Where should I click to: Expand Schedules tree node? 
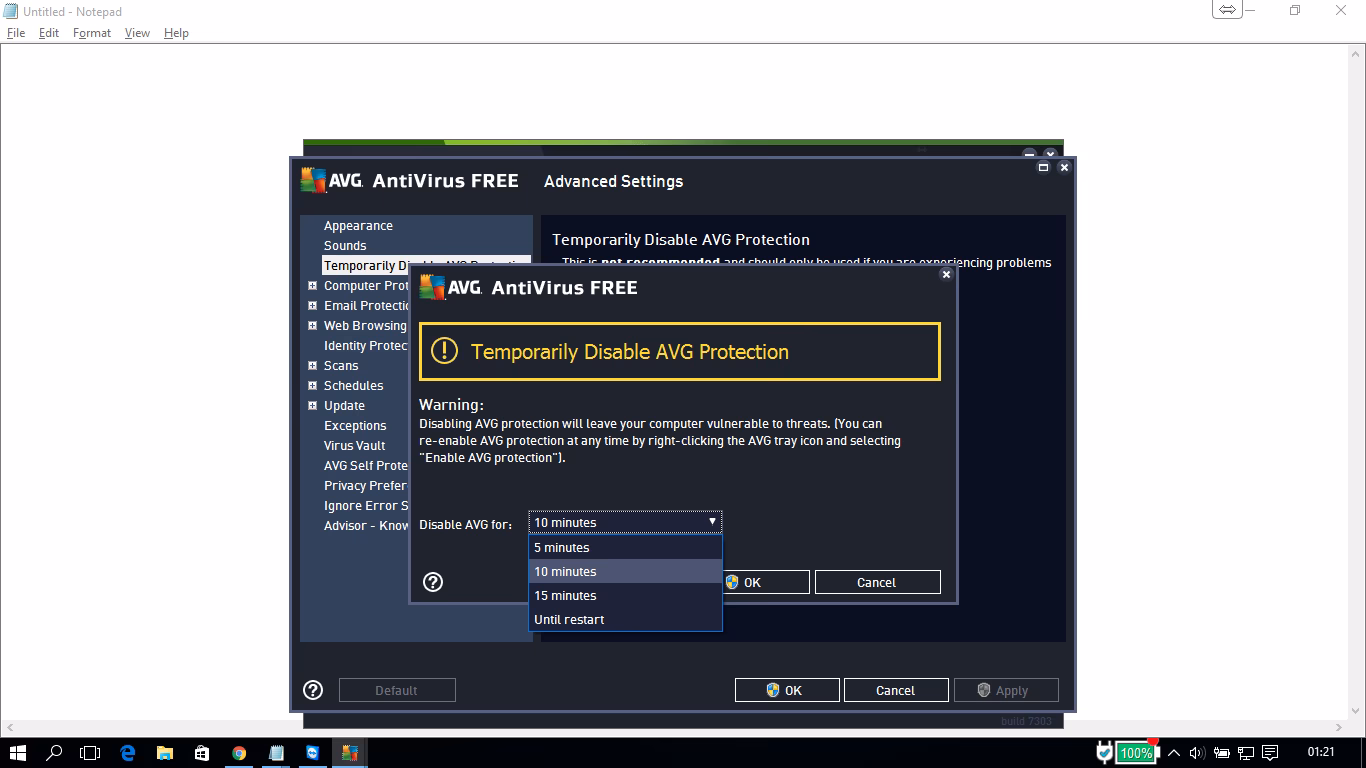point(312,386)
